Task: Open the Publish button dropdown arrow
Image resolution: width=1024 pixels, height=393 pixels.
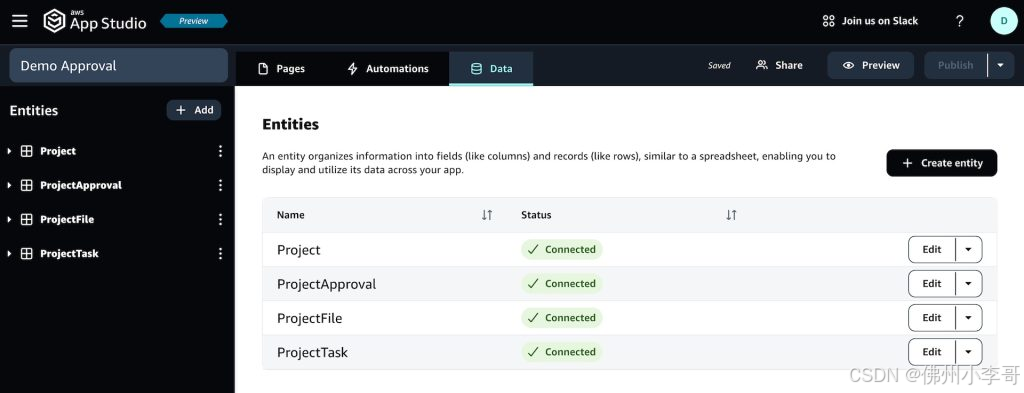Action: point(1000,65)
